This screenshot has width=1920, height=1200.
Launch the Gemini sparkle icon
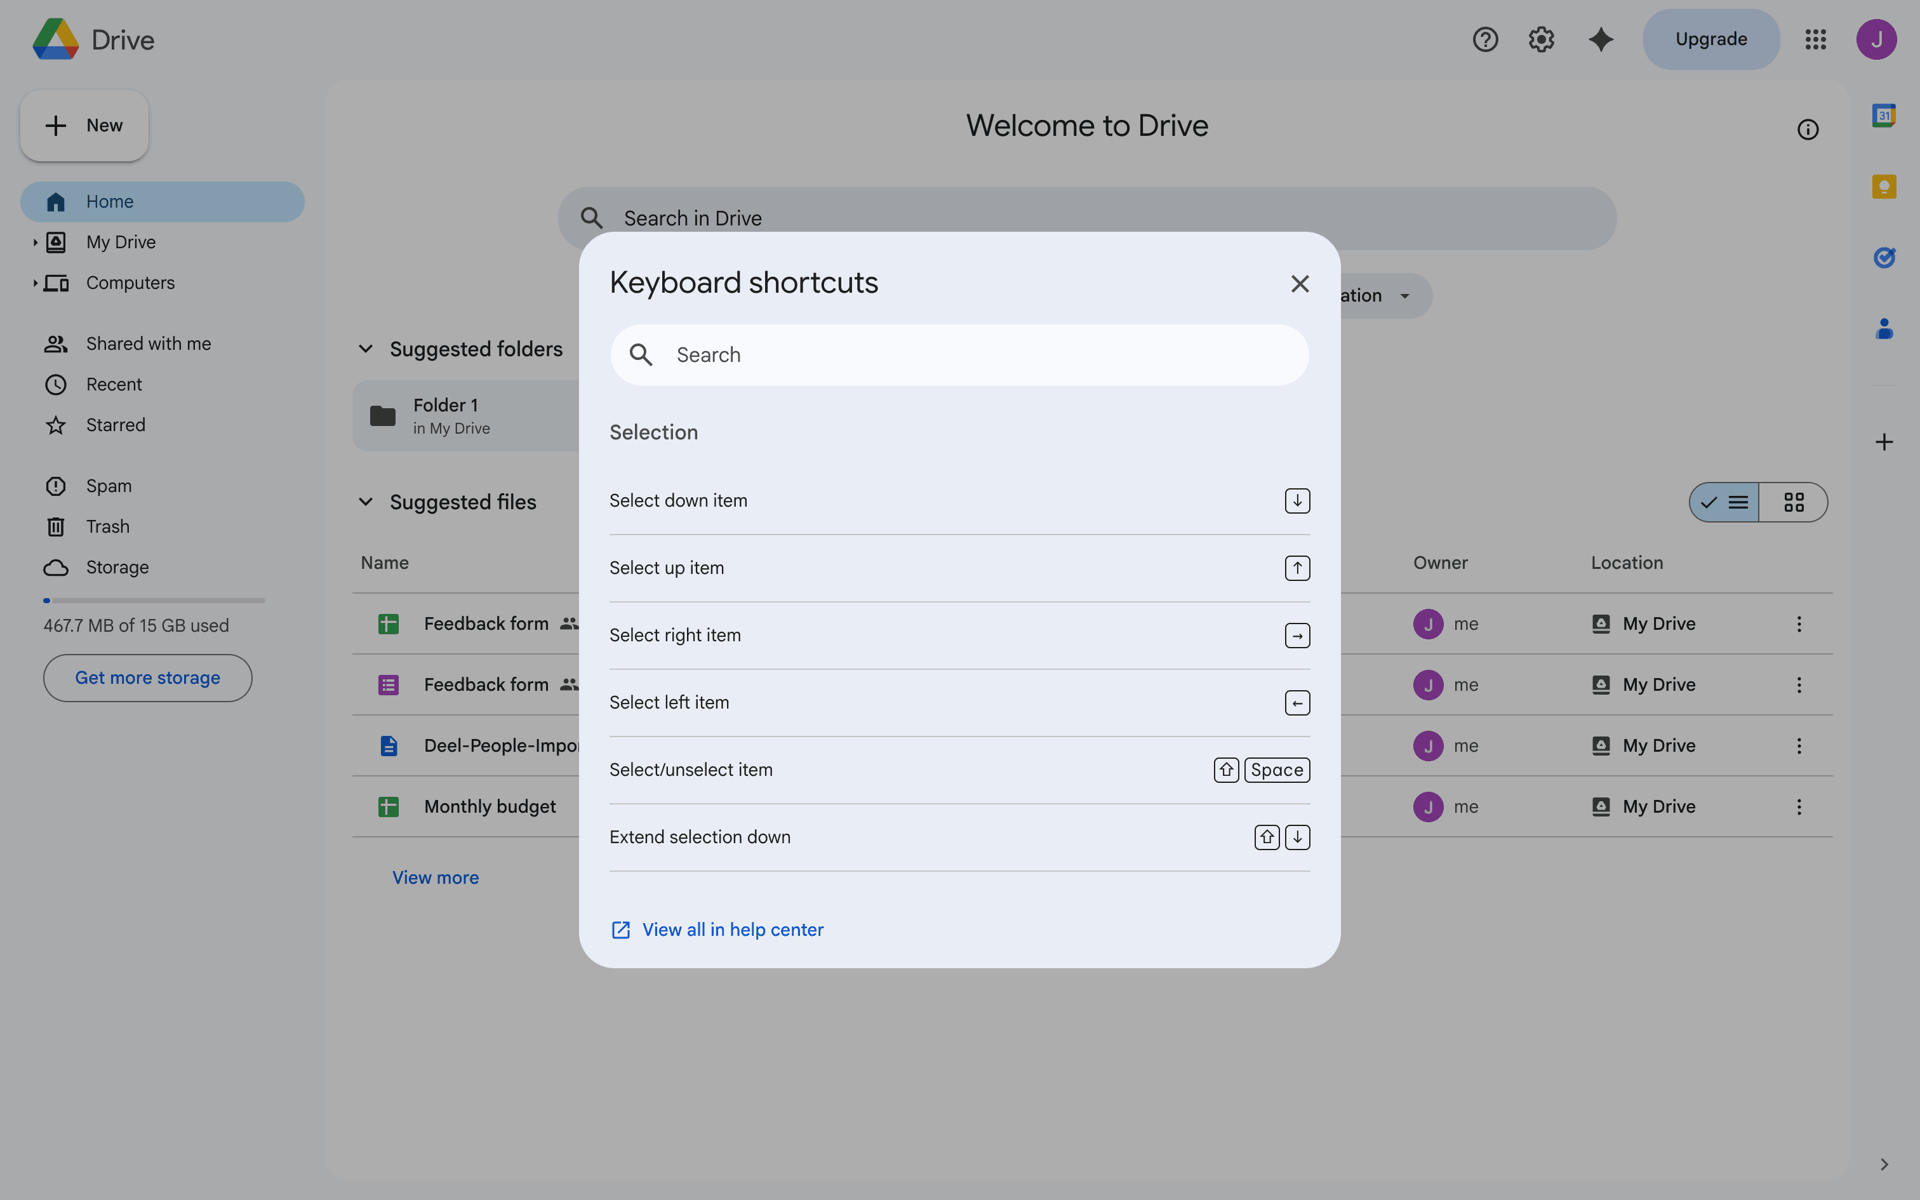tap(1600, 39)
